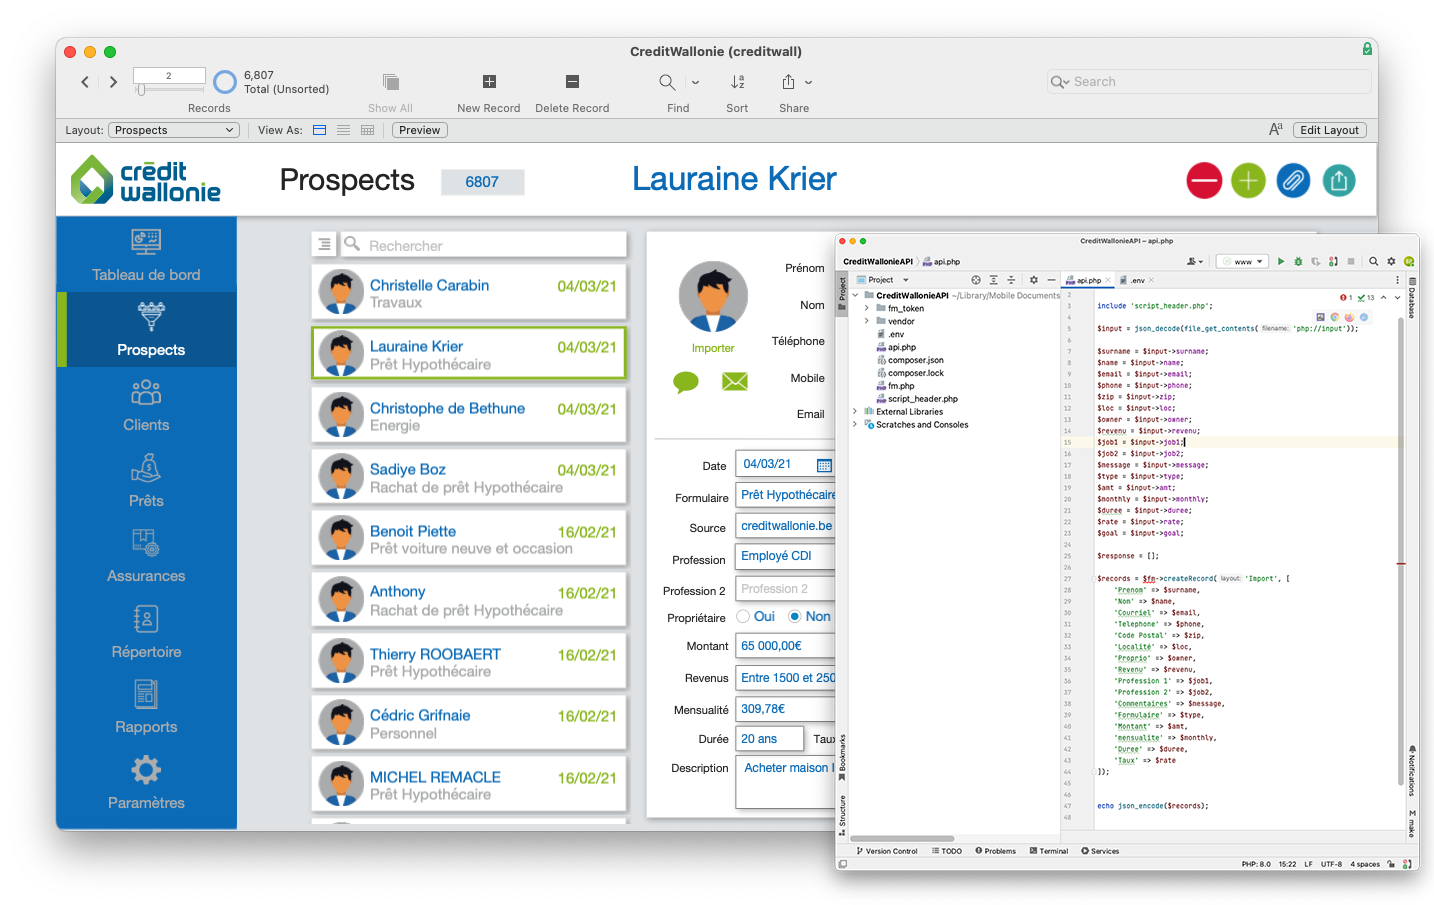Image resolution: width=1434 pixels, height=905 pixels.
Task: Expand the fm_token folder
Action: (x=867, y=308)
